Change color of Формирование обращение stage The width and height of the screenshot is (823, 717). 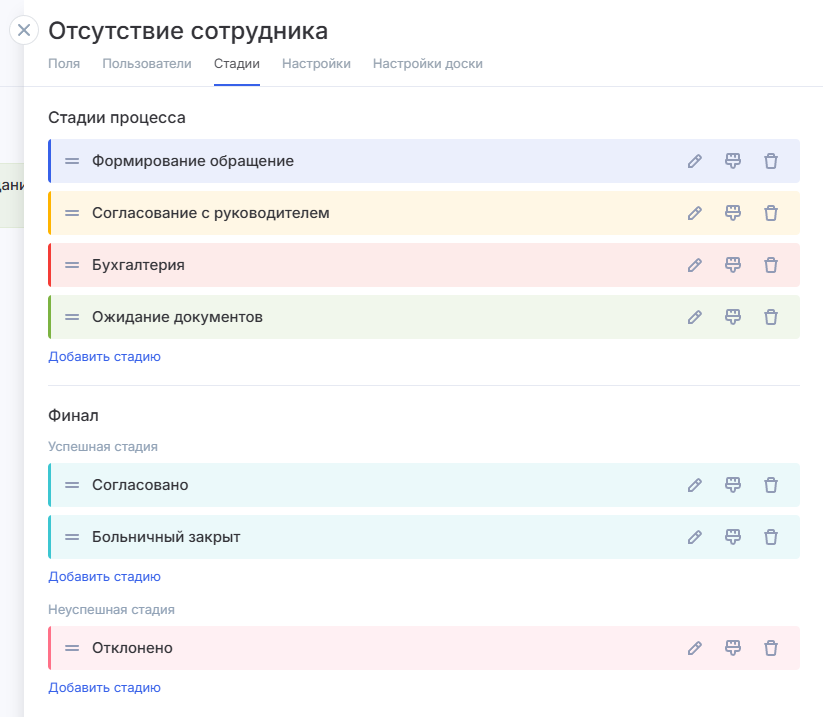733,161
